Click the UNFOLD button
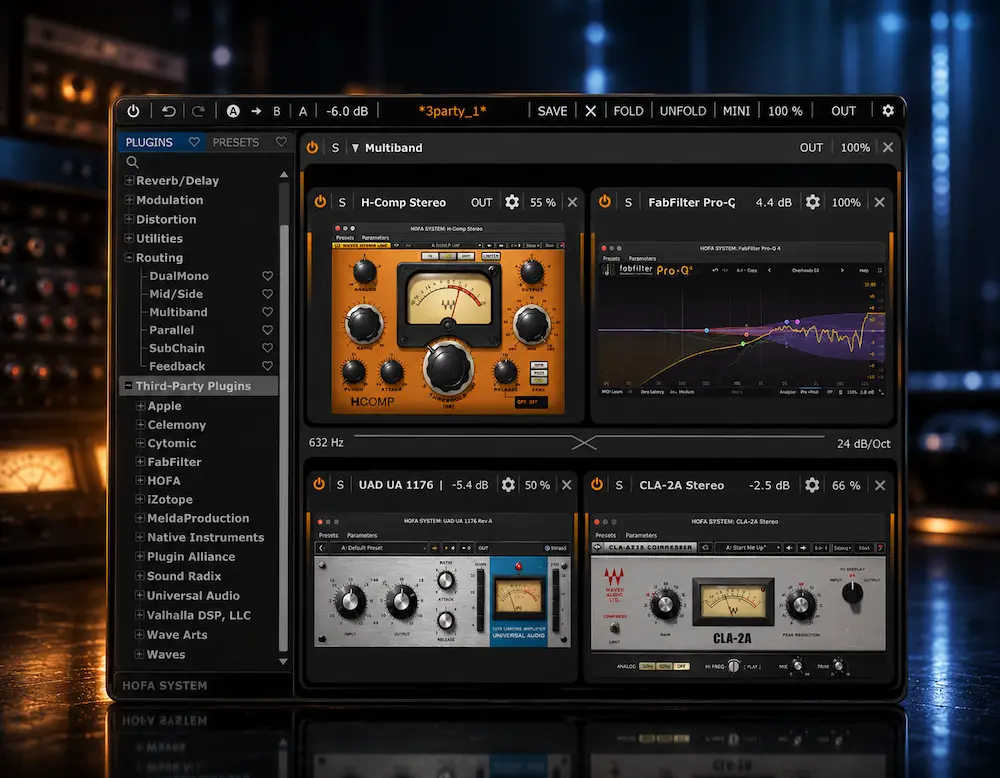The height and width of the screenshot is (778, 1000). 683,111
